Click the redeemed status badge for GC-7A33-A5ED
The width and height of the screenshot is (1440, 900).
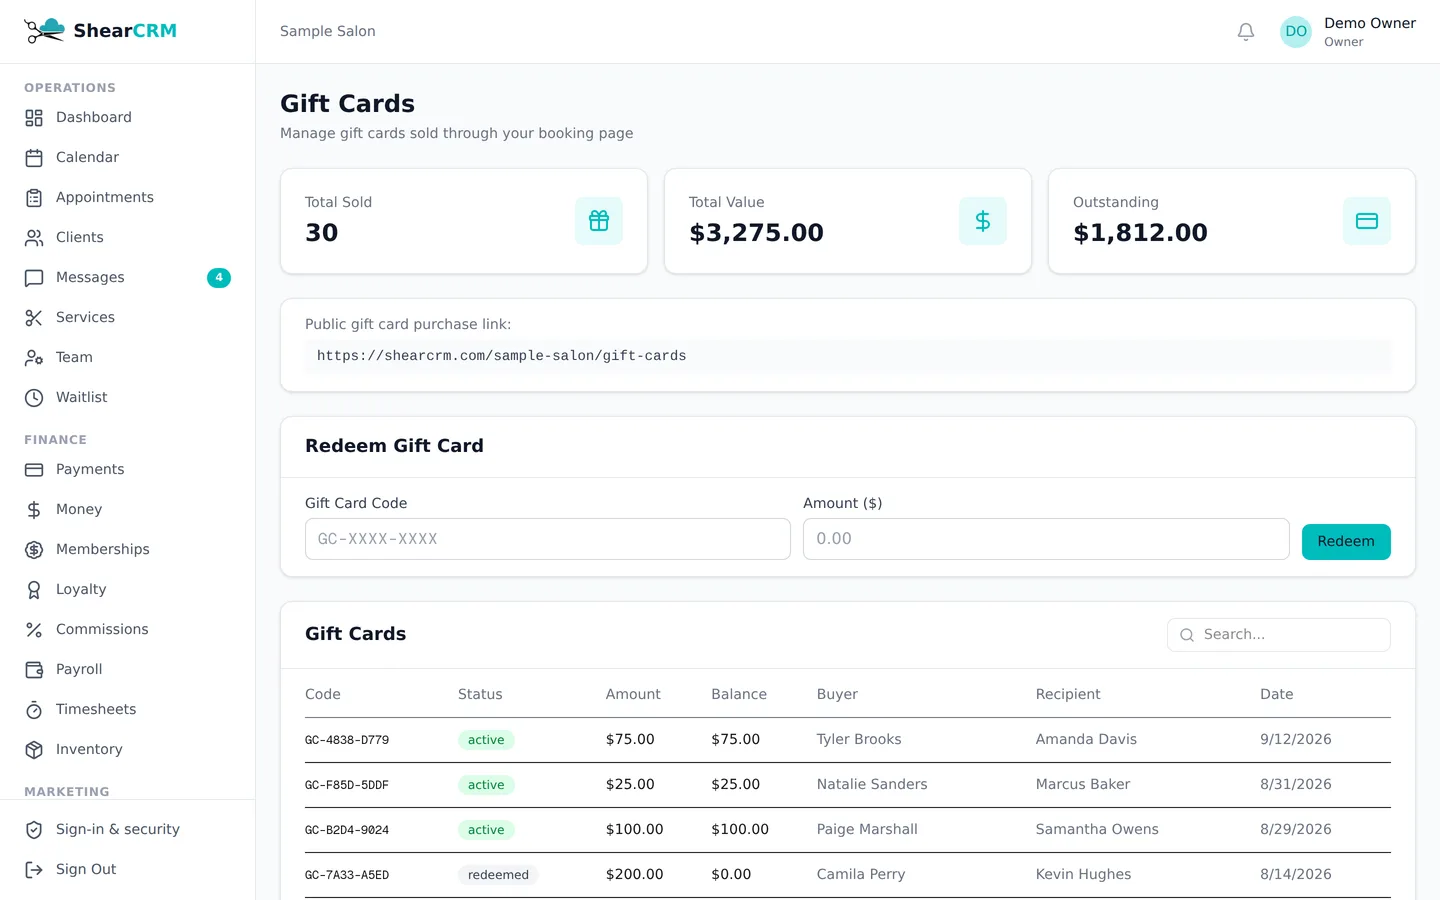(498, 875)
